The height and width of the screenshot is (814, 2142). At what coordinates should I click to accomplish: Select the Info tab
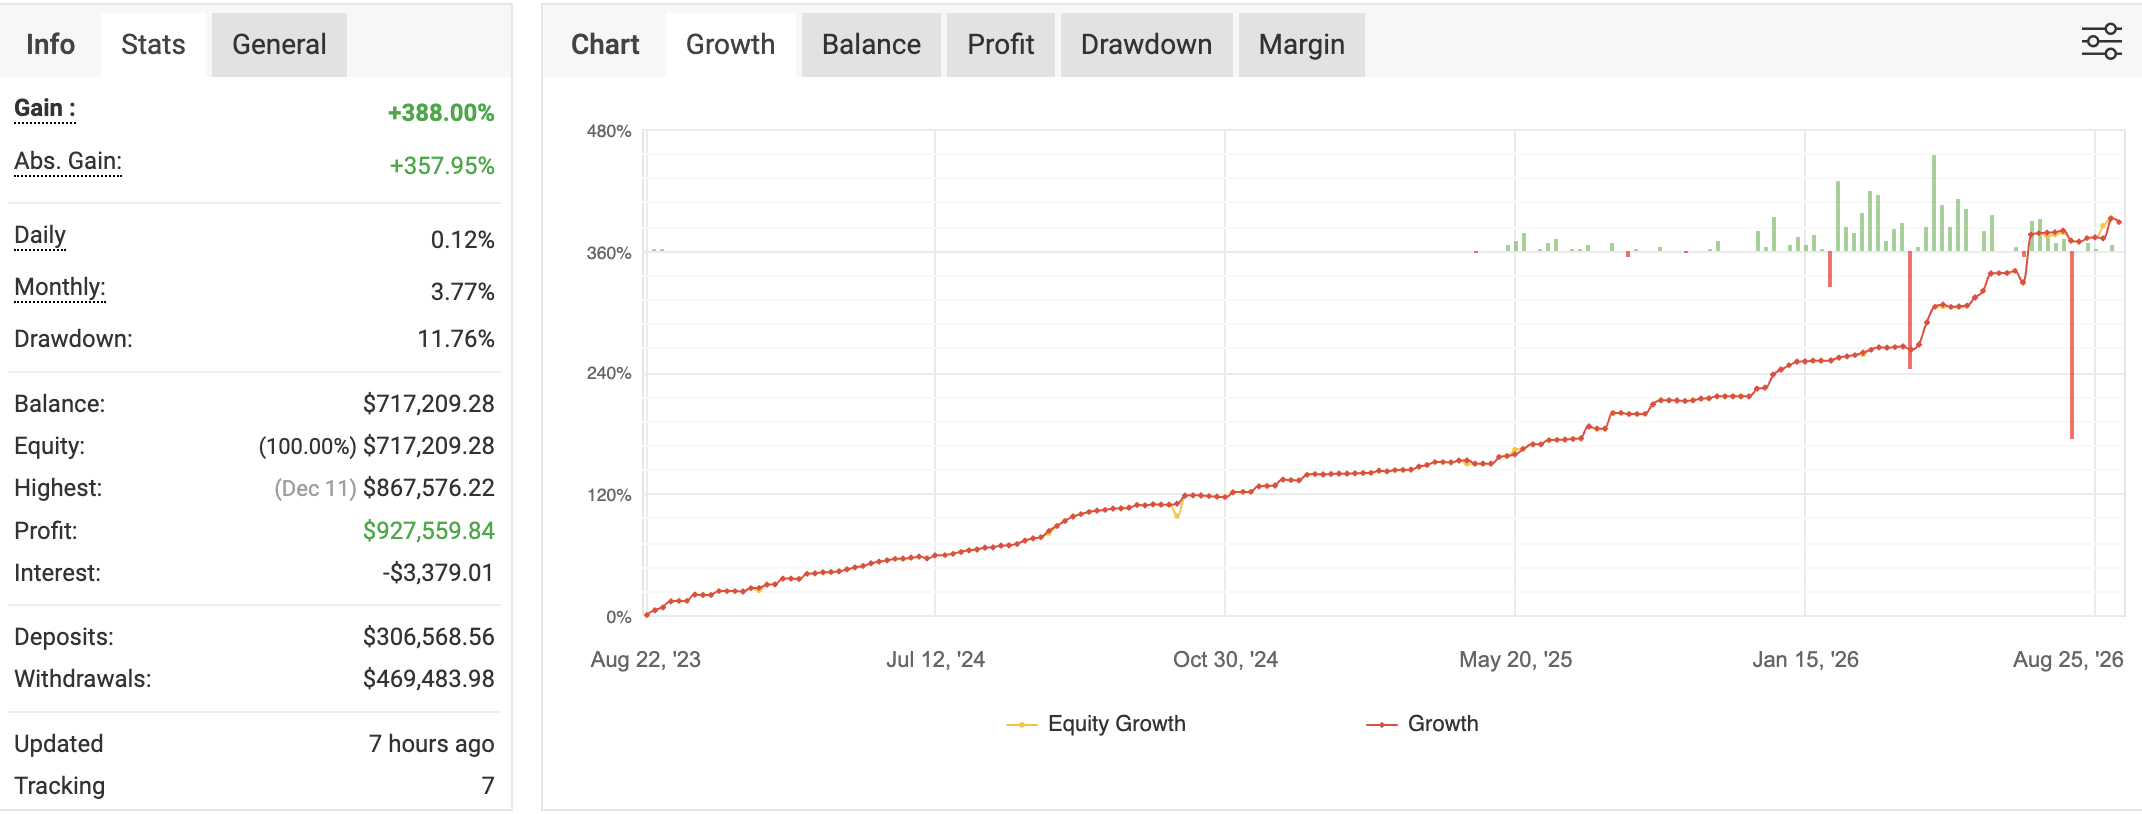(x=50, y=45)
